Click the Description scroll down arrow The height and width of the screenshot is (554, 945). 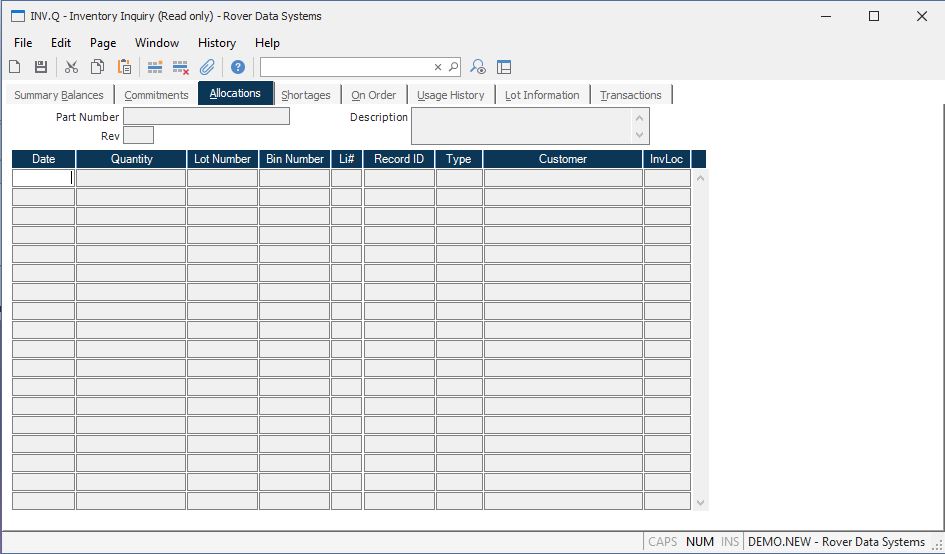pyautogui.click(x=641, y=136)
